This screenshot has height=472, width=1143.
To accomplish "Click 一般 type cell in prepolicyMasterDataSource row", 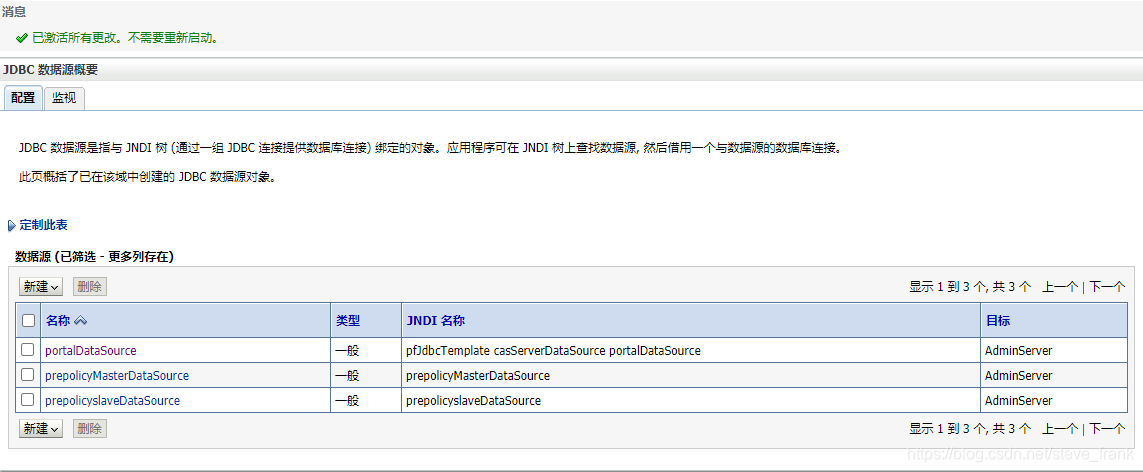I will 347,376.
